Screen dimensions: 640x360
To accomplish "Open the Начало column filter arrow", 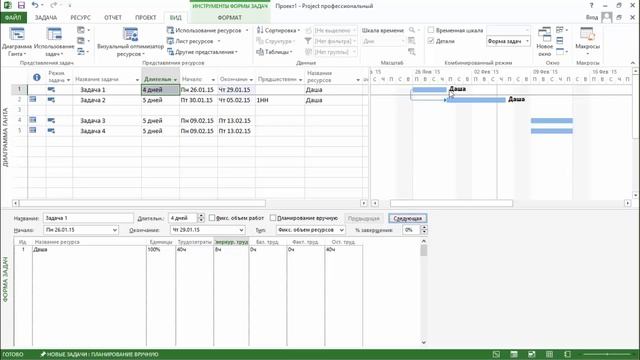I will (213, 80).
